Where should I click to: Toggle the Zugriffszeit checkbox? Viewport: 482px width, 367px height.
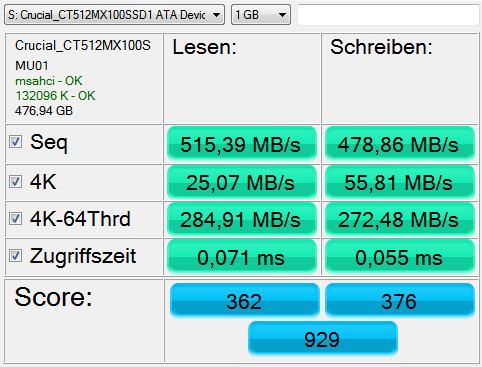point(15,256)
